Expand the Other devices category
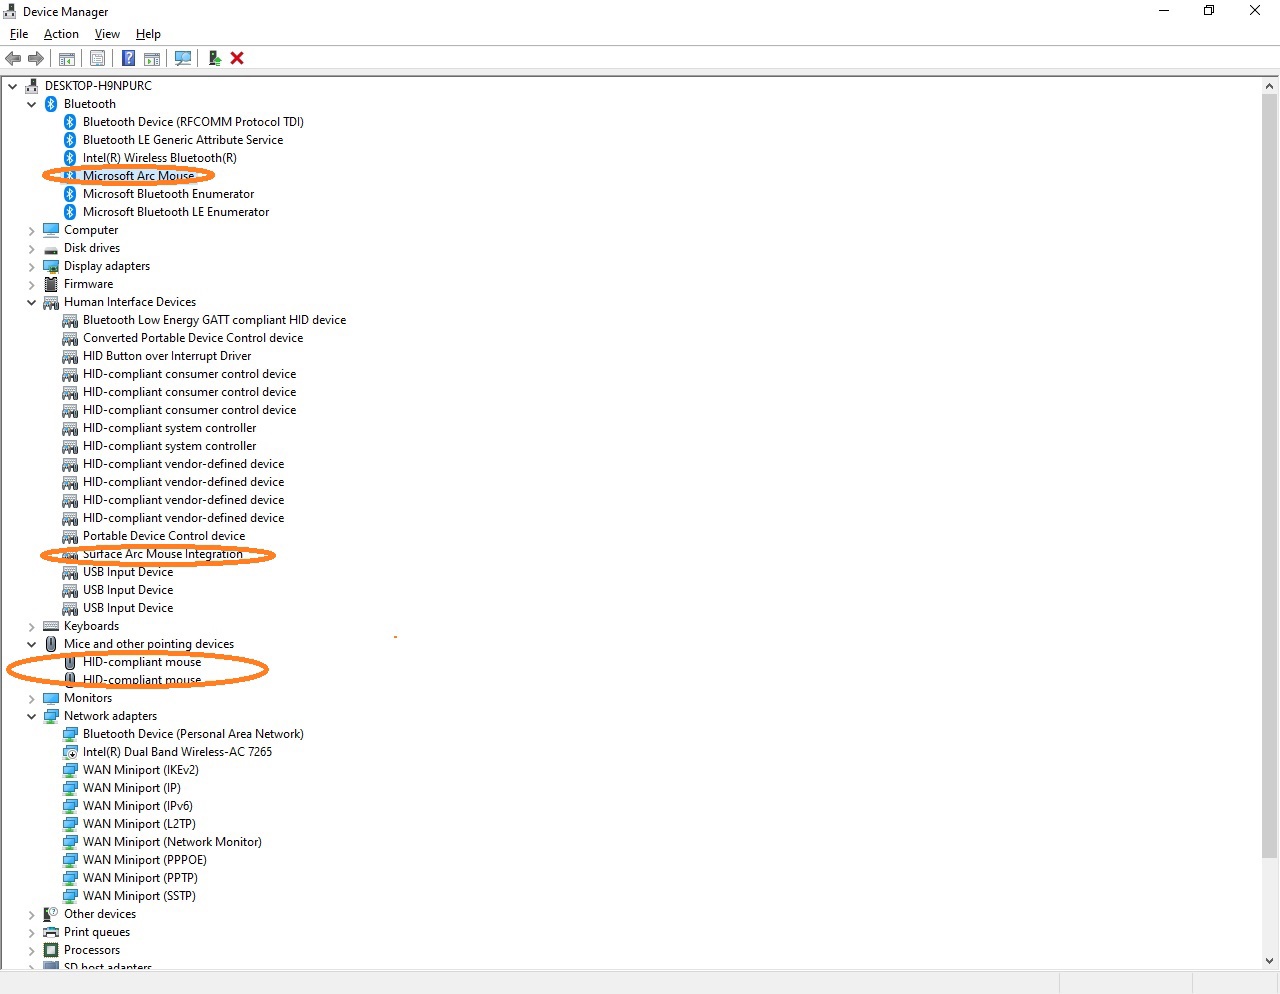This screenshot has height=994, width=1280. 32,914
